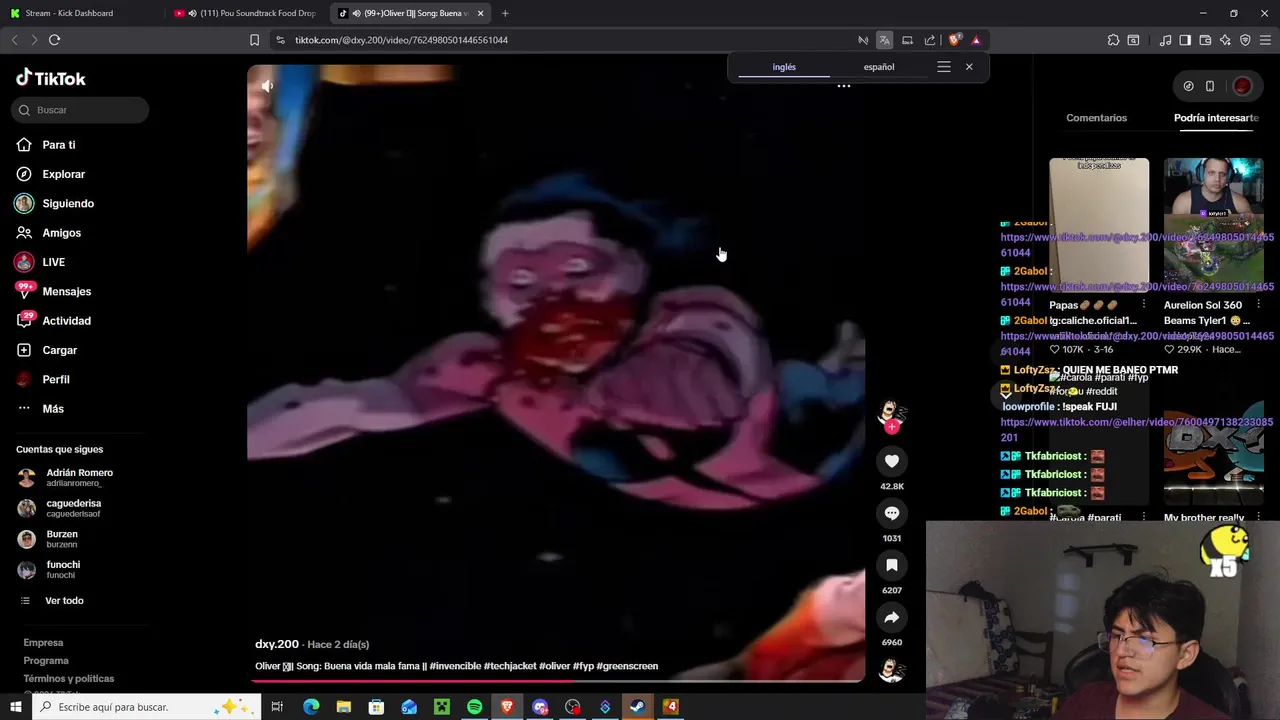The image size is (1280, 720).
Task: Open the Windows Start menu
Action: tap(16, 707)
